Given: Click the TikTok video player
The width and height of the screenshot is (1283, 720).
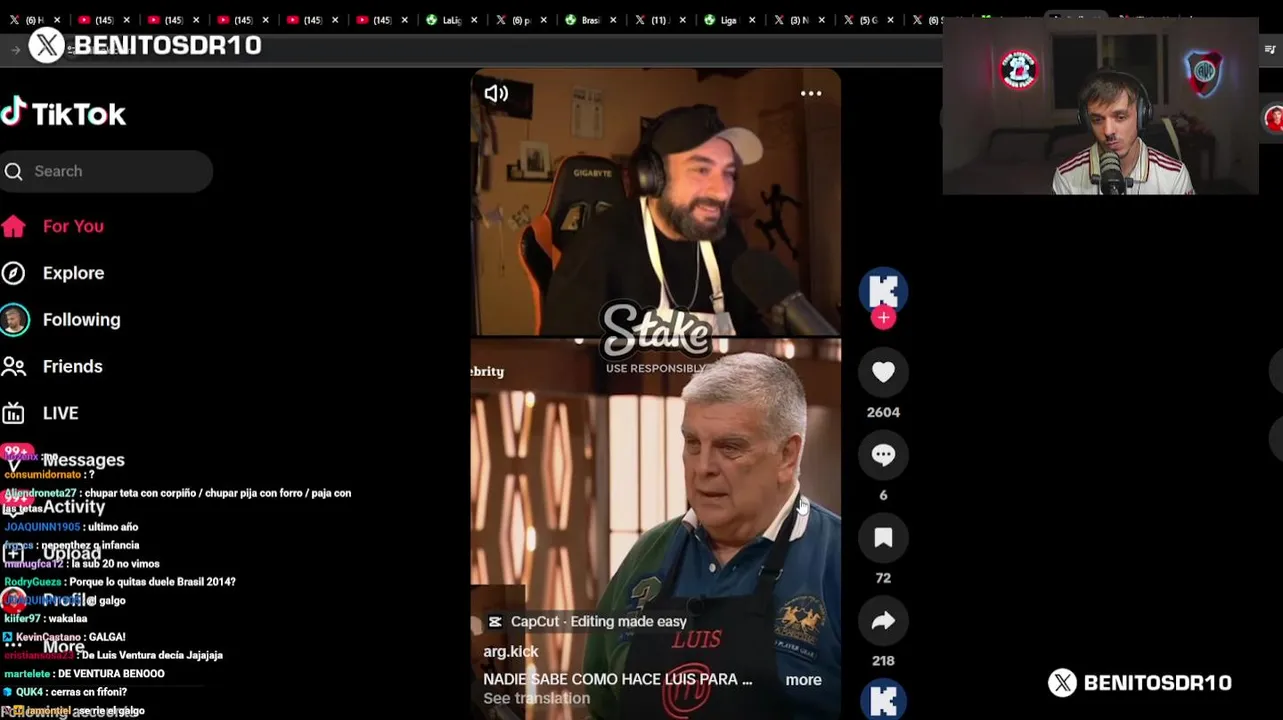Looking at the screenshot, I should (x=656, y=394).
